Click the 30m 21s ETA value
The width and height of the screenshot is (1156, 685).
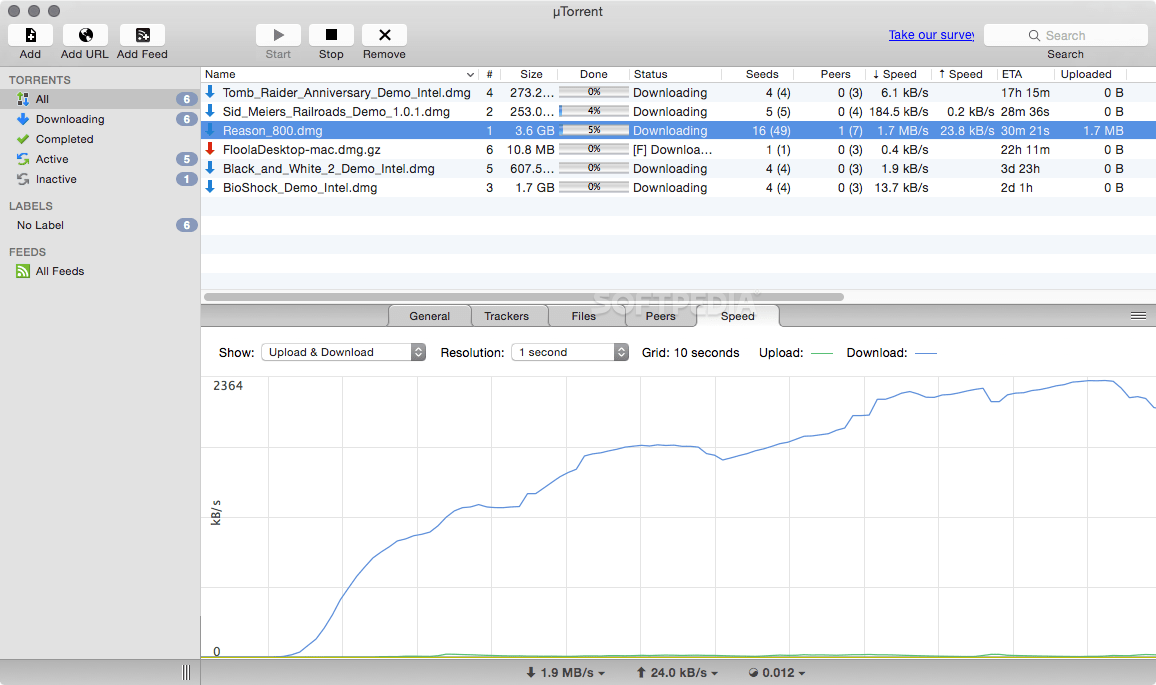[x=1025, y=131]
